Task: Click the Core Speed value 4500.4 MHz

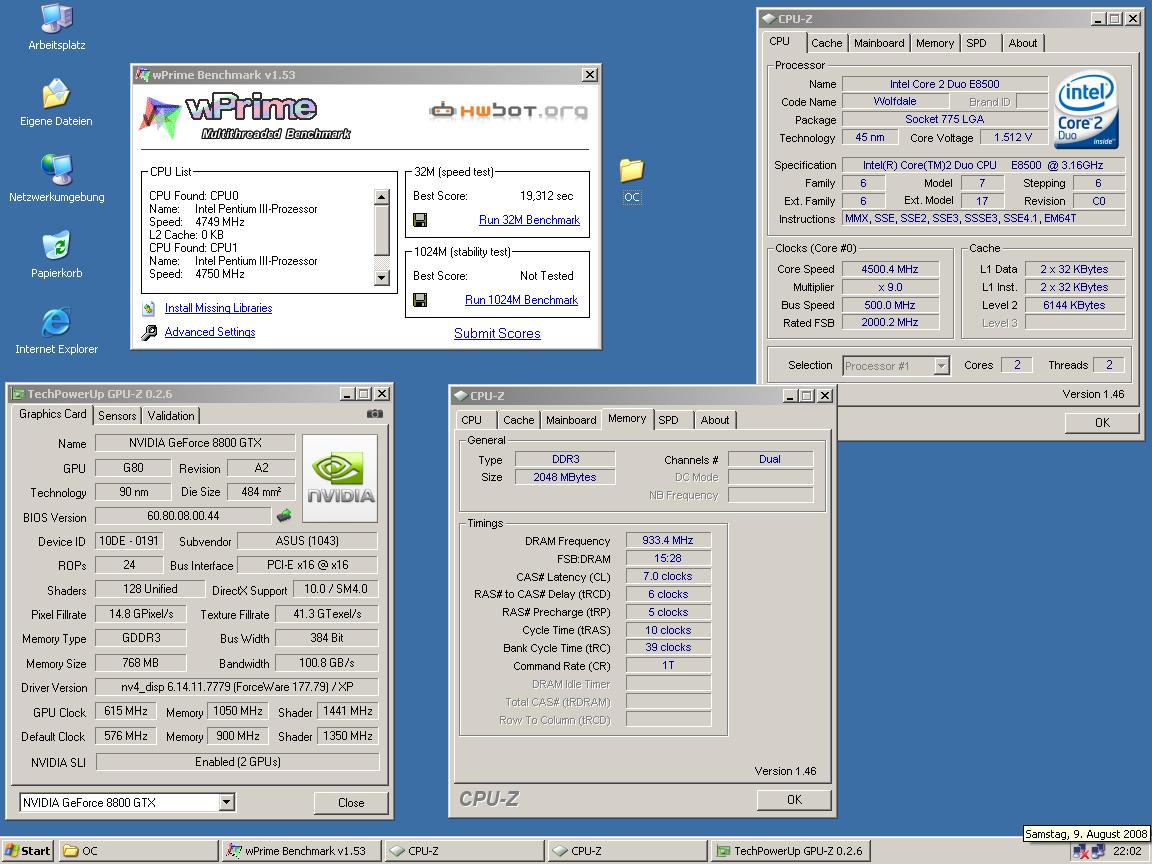Action: pyautogui.click(x=890, y=269)
